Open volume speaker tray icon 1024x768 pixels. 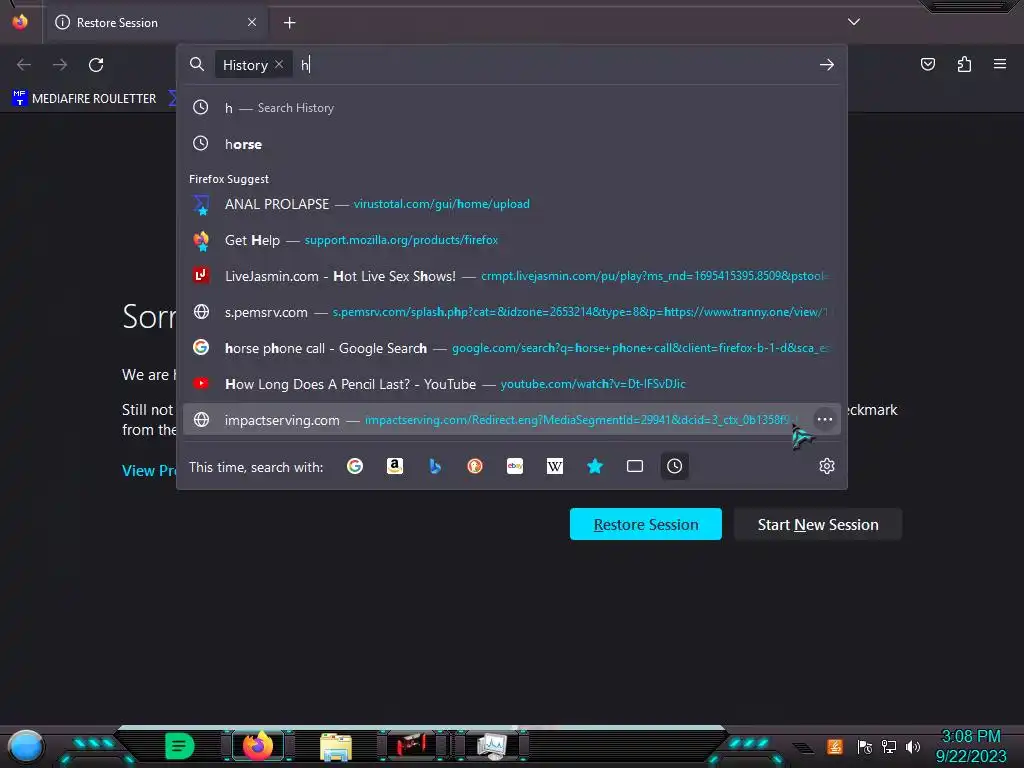[913, 746]
